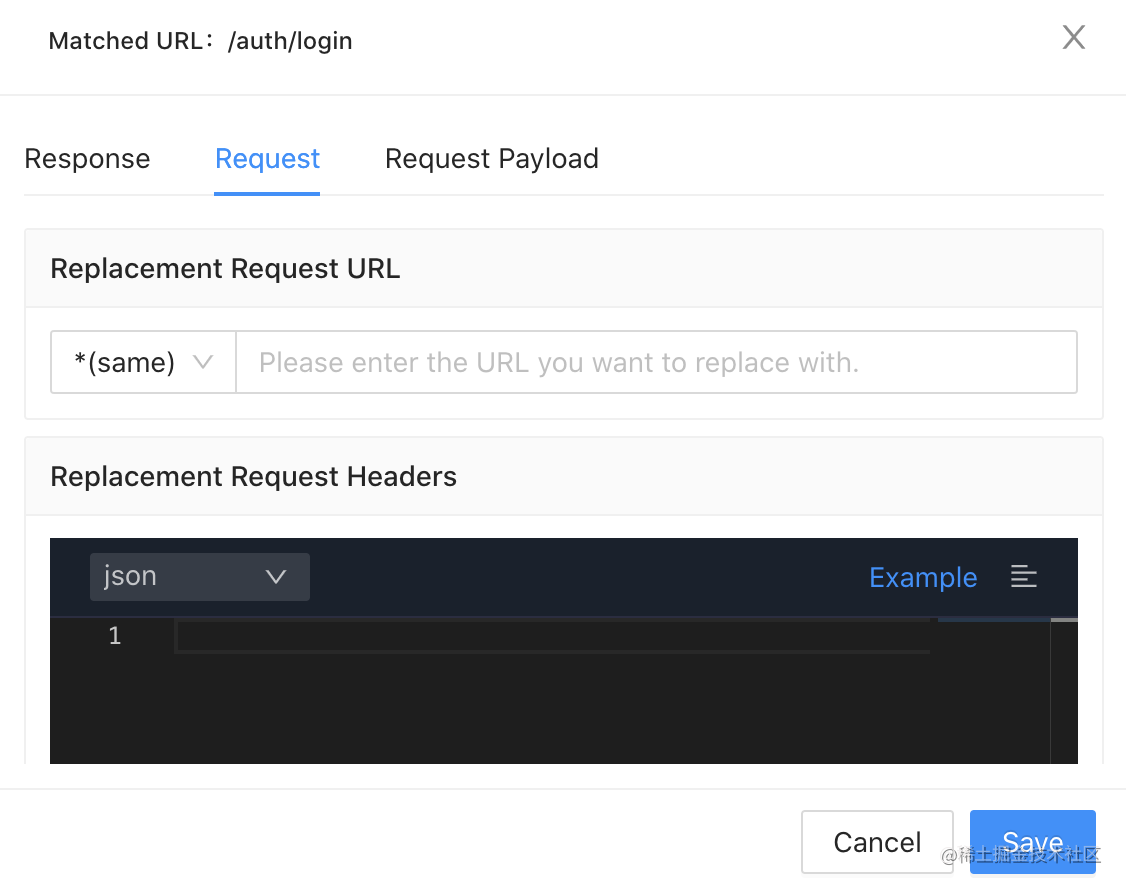Viewport: 1126px width, 890px height.
Task: Close the Matched URL dialog
Action: tap(1074, 37)
